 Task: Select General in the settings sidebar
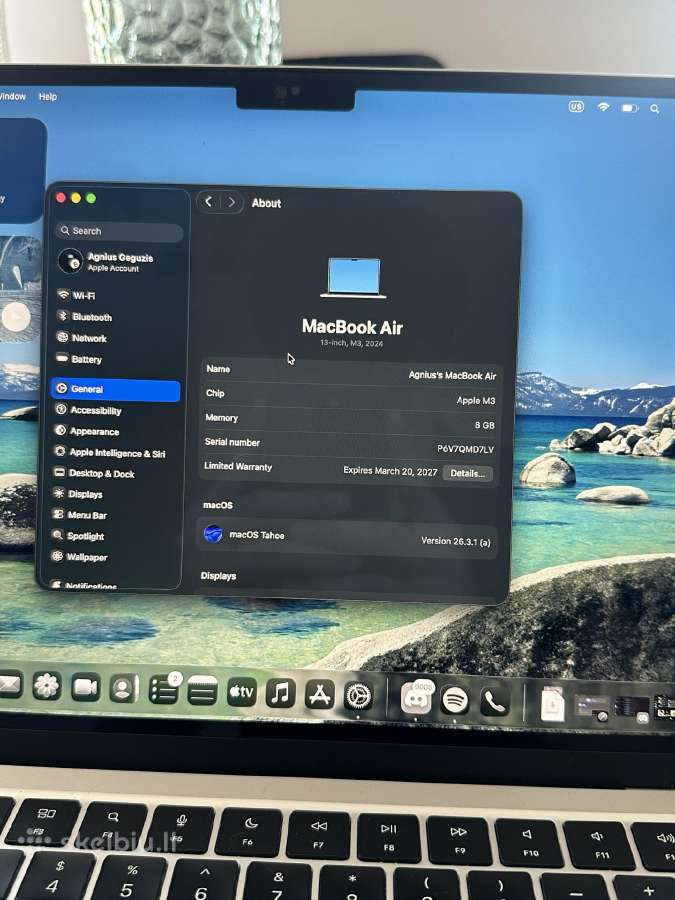click(115, 389)
